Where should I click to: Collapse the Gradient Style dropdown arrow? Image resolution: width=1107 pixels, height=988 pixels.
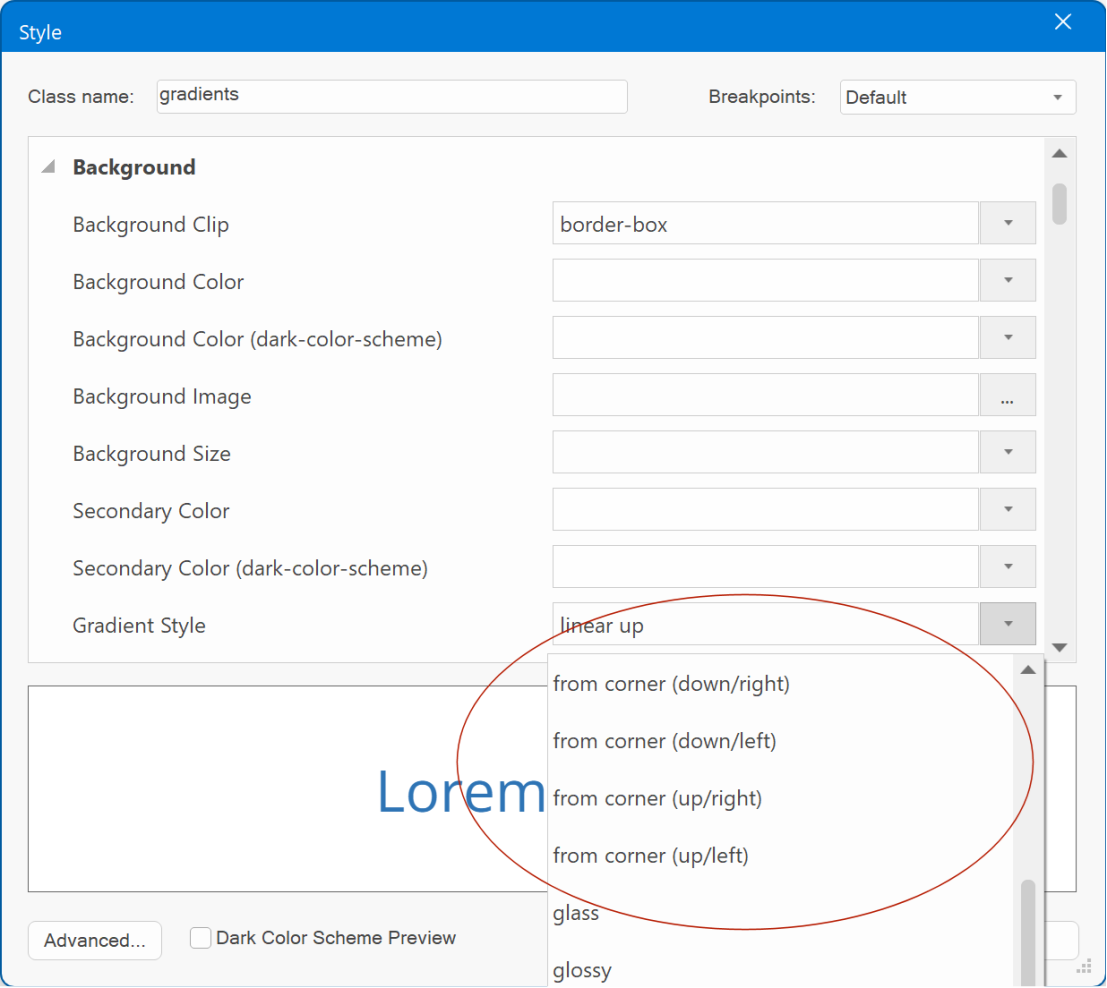coord(1007,624)
